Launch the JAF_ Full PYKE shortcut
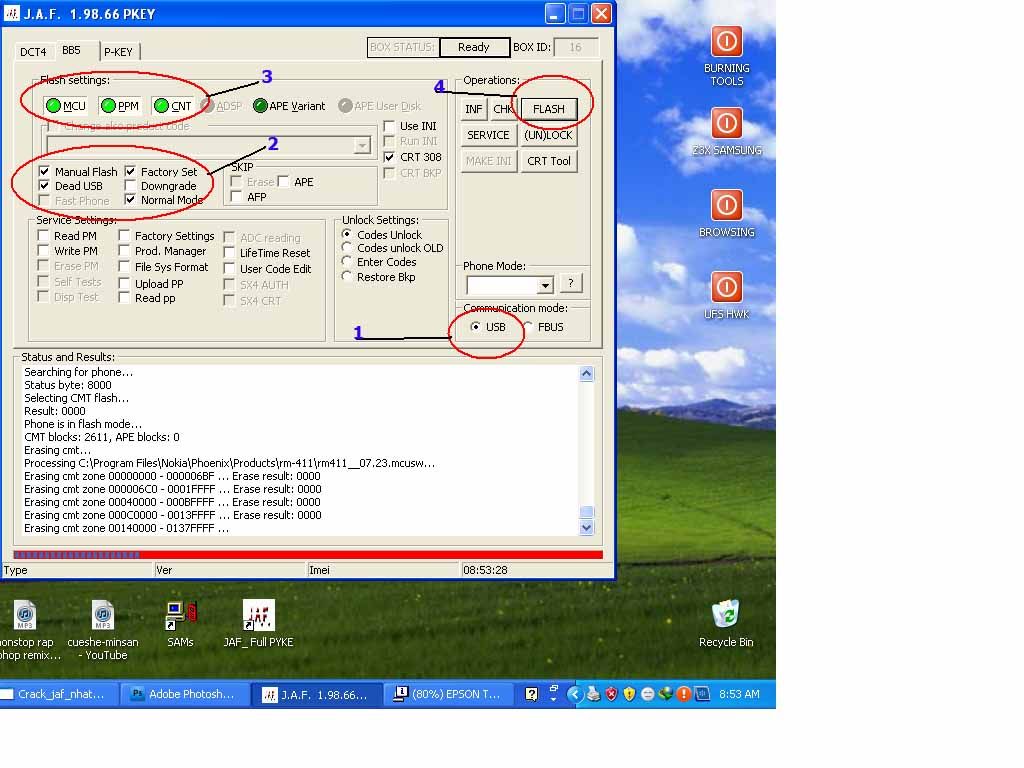 point(258,615)
